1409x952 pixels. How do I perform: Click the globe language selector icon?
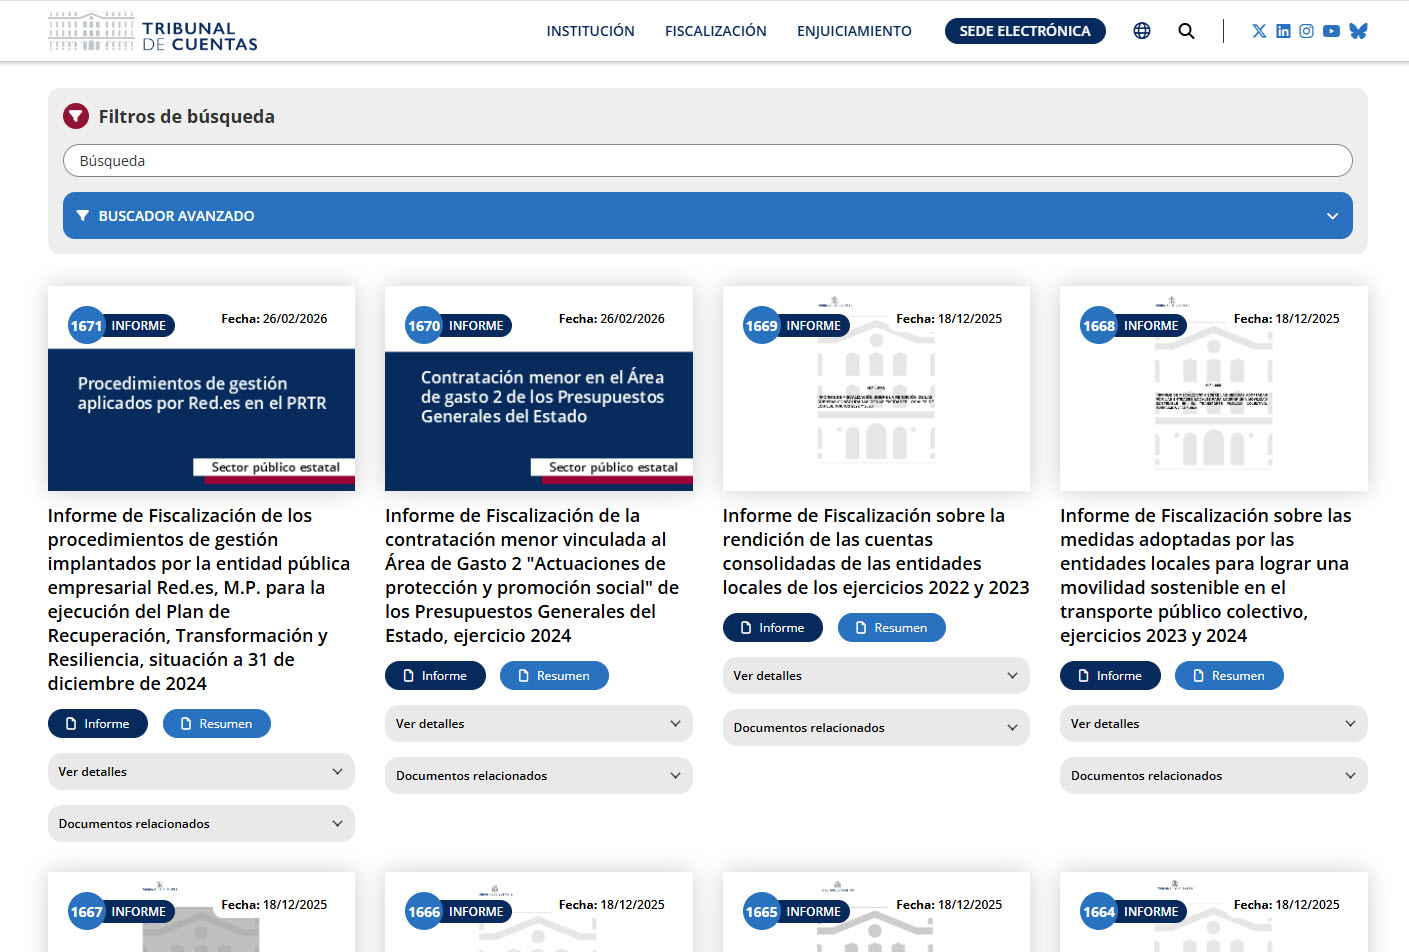click(1141, 31)
